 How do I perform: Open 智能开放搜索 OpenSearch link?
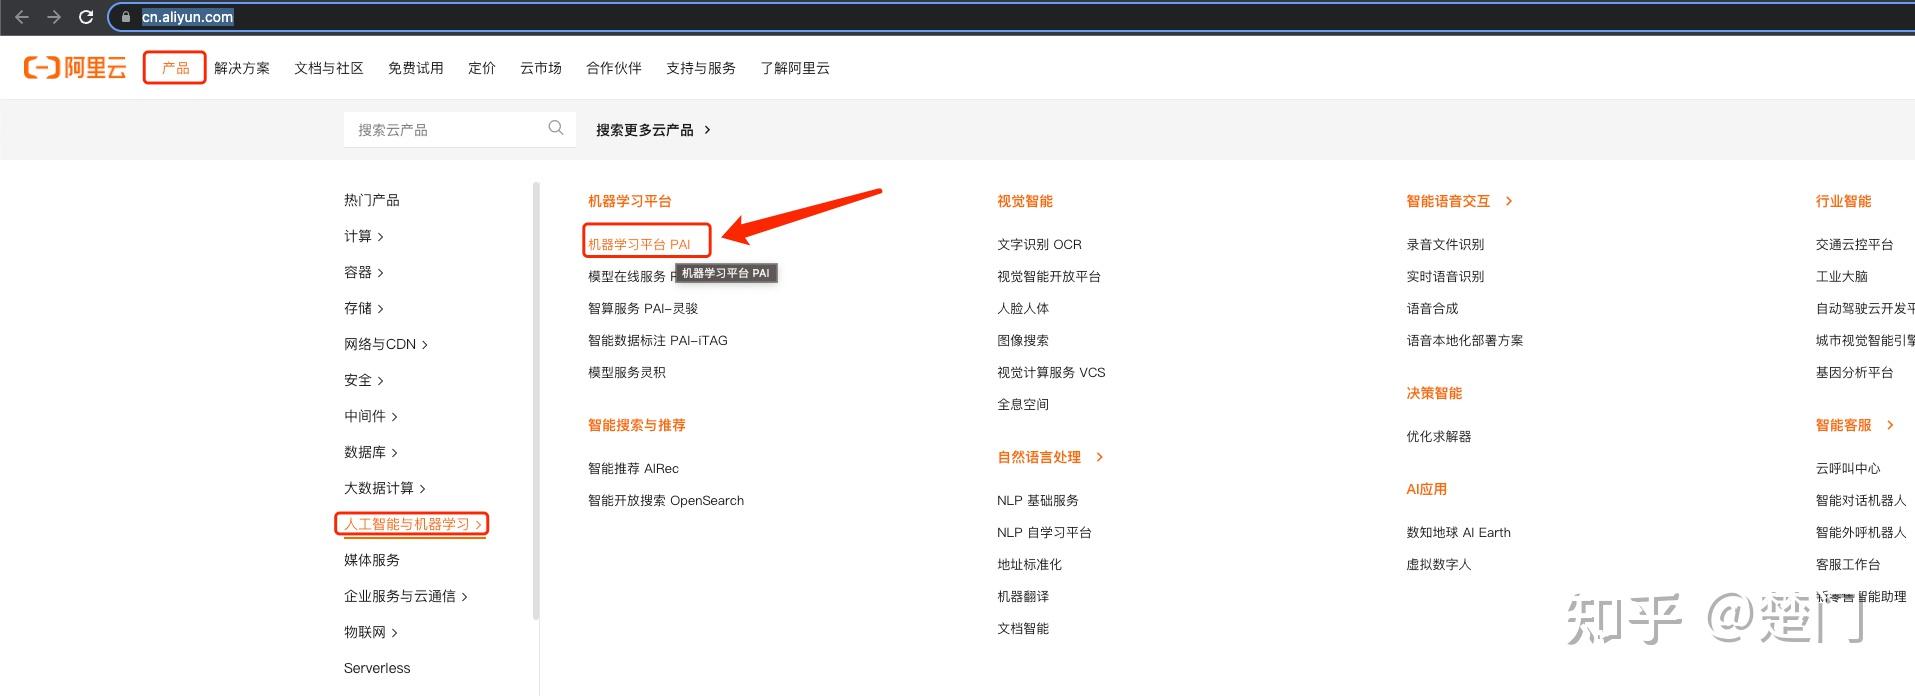(x=666, y=500)
